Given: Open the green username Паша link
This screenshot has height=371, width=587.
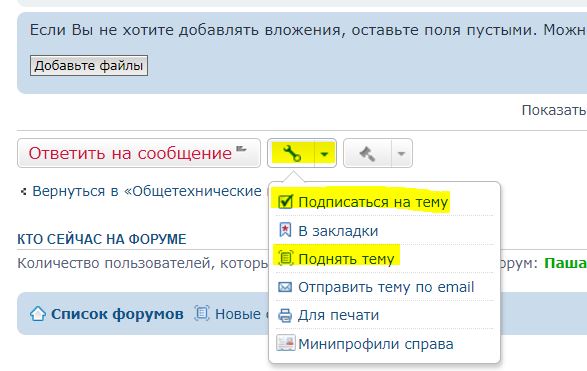Looking at the screenshot, I should coord(565,263).
